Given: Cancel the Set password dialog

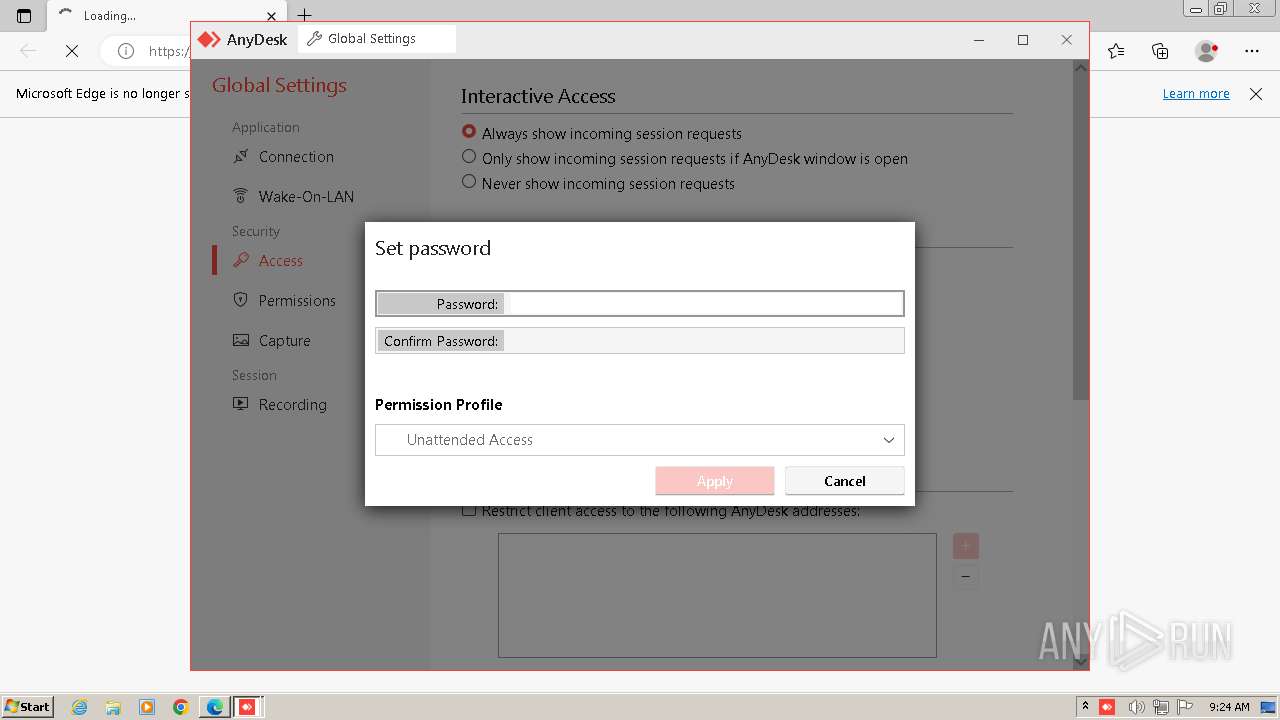Looking at the screenshot, I should (845, 481).
